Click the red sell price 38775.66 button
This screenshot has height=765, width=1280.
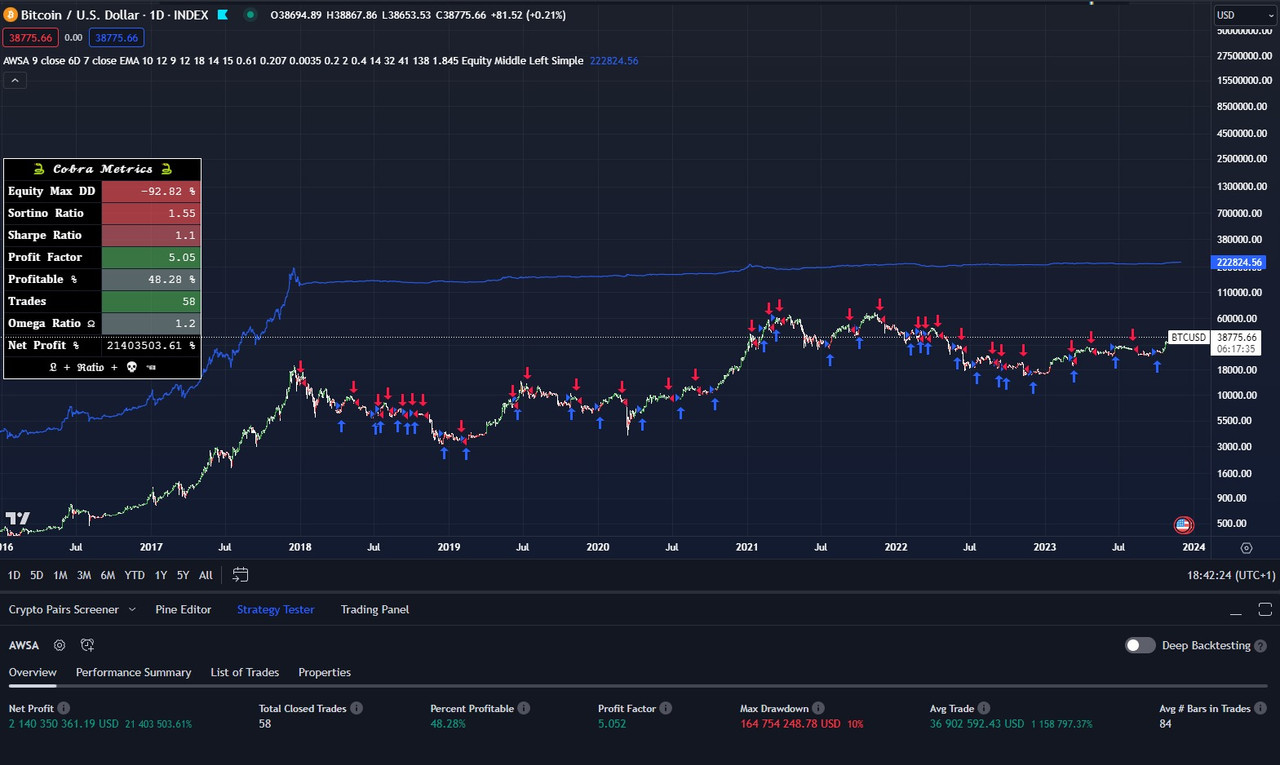pos(30,37)
